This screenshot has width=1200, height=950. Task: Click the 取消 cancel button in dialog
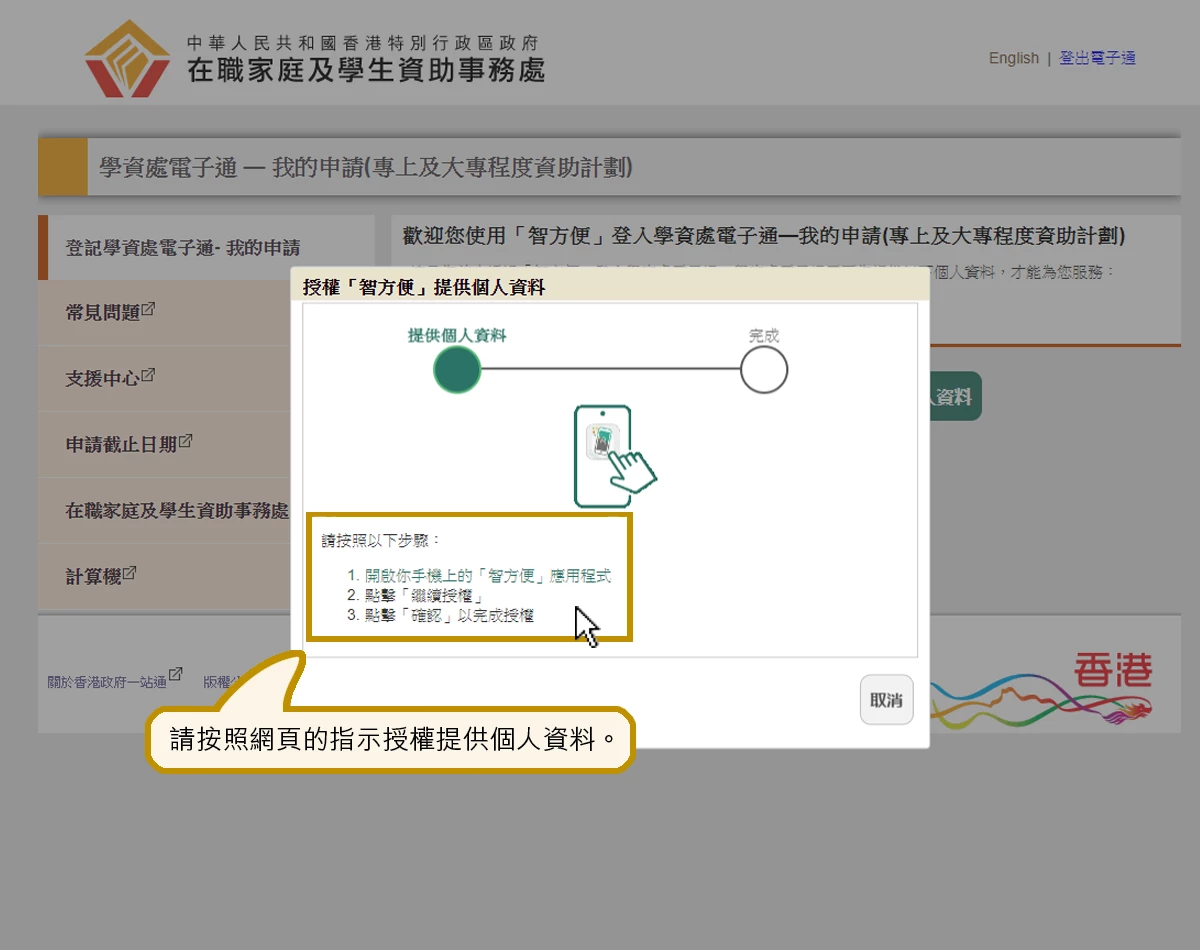click(886, 700)
